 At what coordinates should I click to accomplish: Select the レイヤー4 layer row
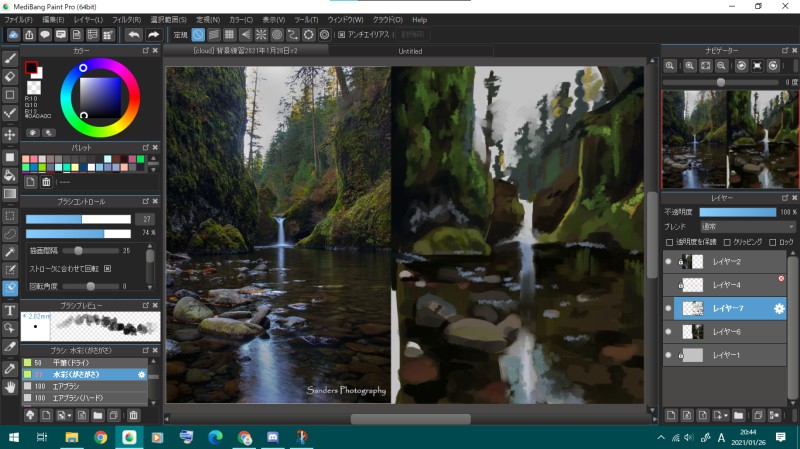724,285
